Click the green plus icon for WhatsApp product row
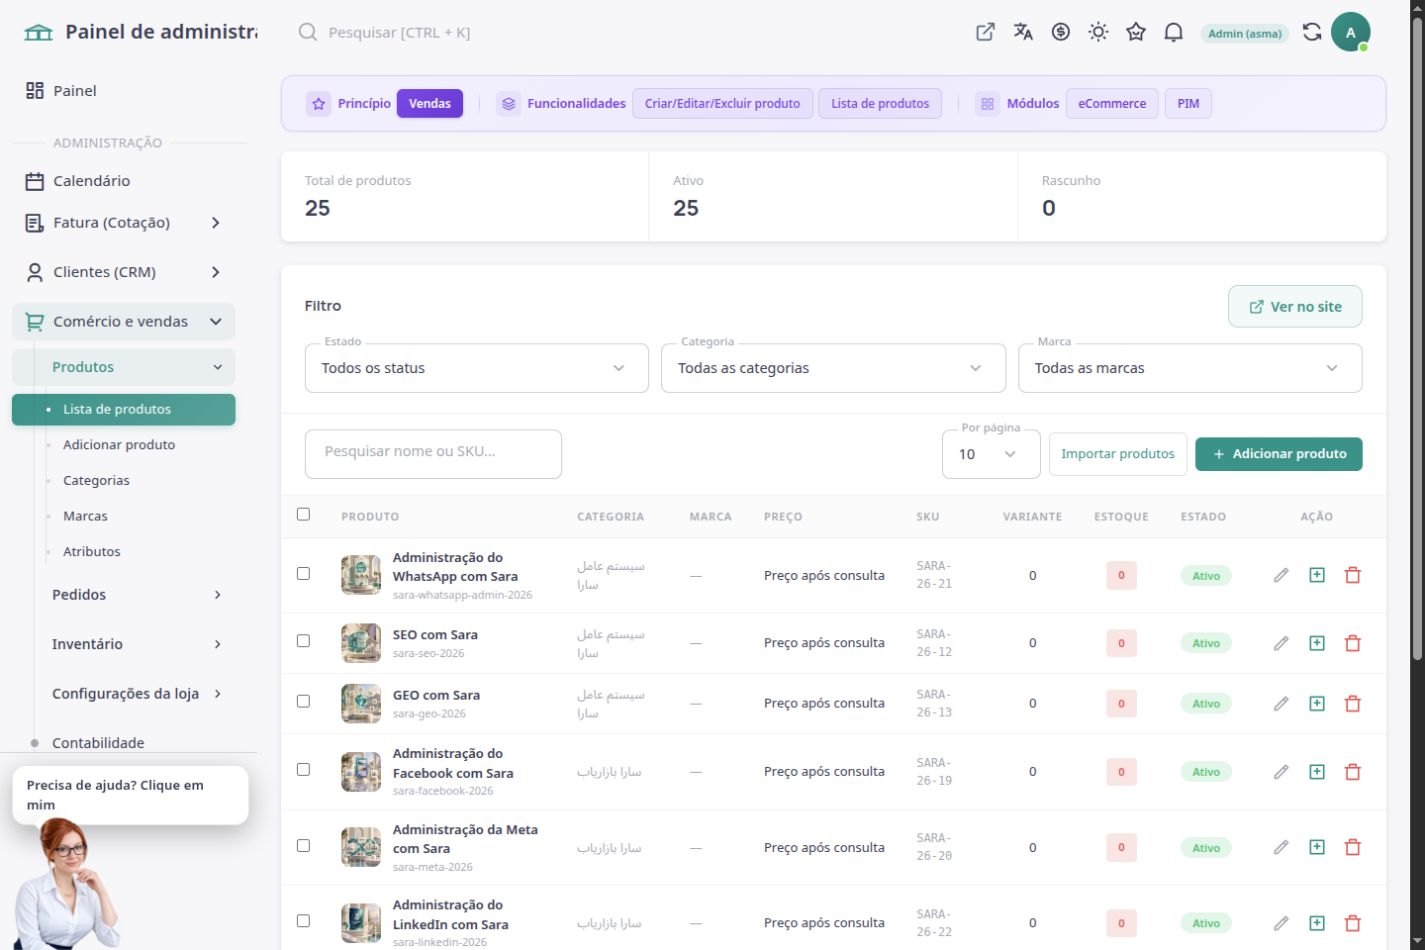Viewport: 1425px width, 950px height. pyautogui.click(x=1317, y=575)
